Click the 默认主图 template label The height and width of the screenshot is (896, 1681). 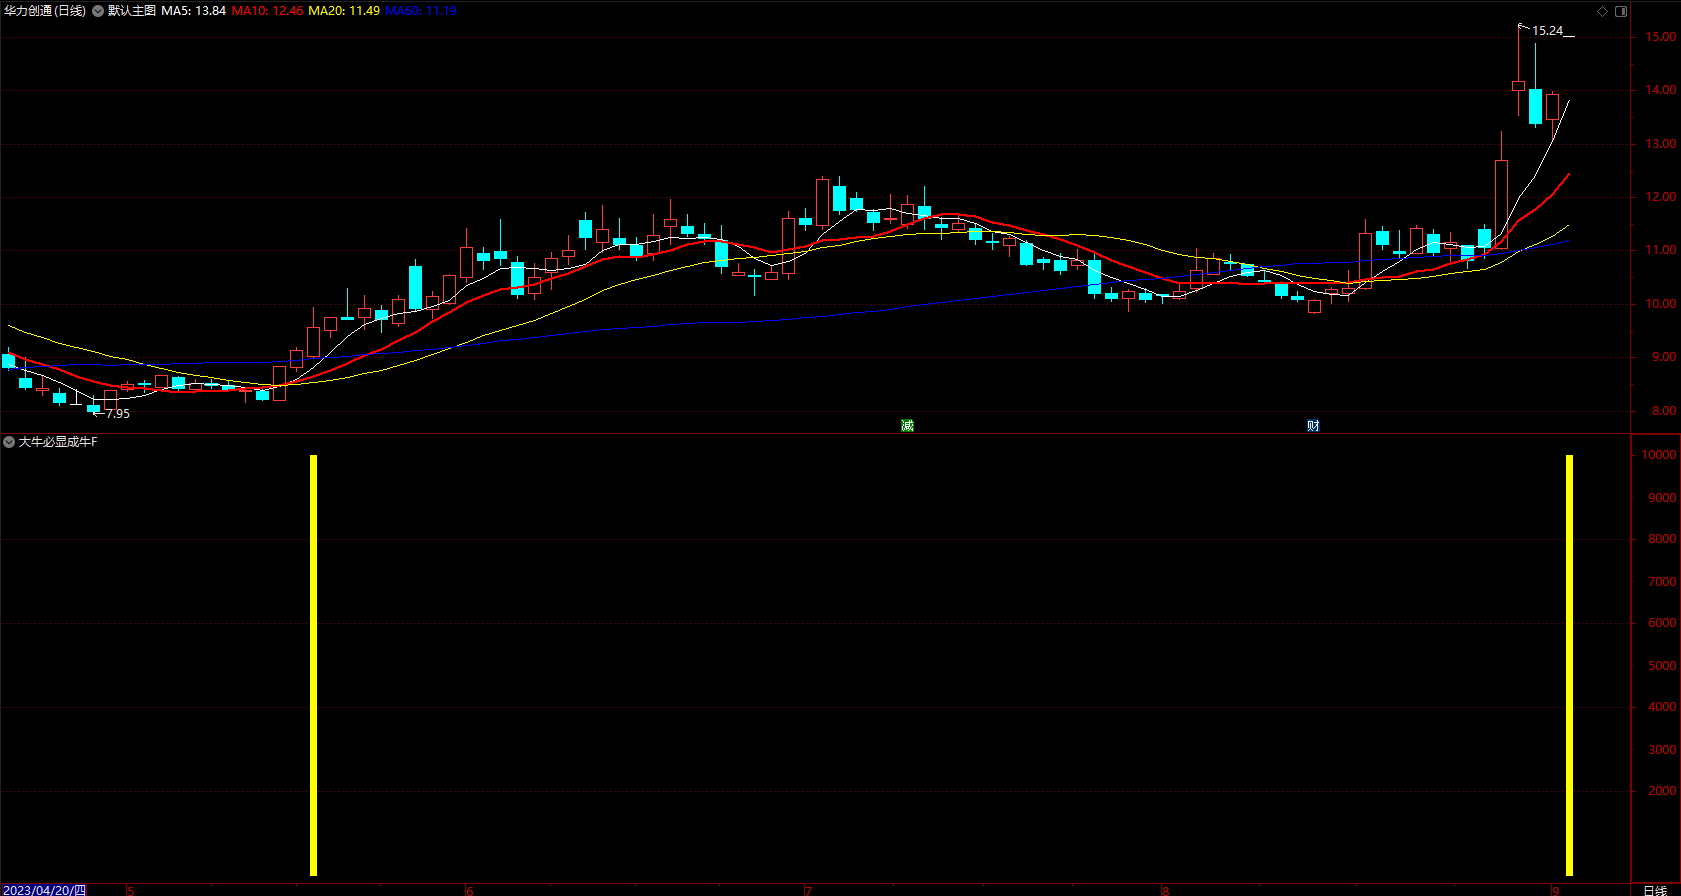coord(132,11)
